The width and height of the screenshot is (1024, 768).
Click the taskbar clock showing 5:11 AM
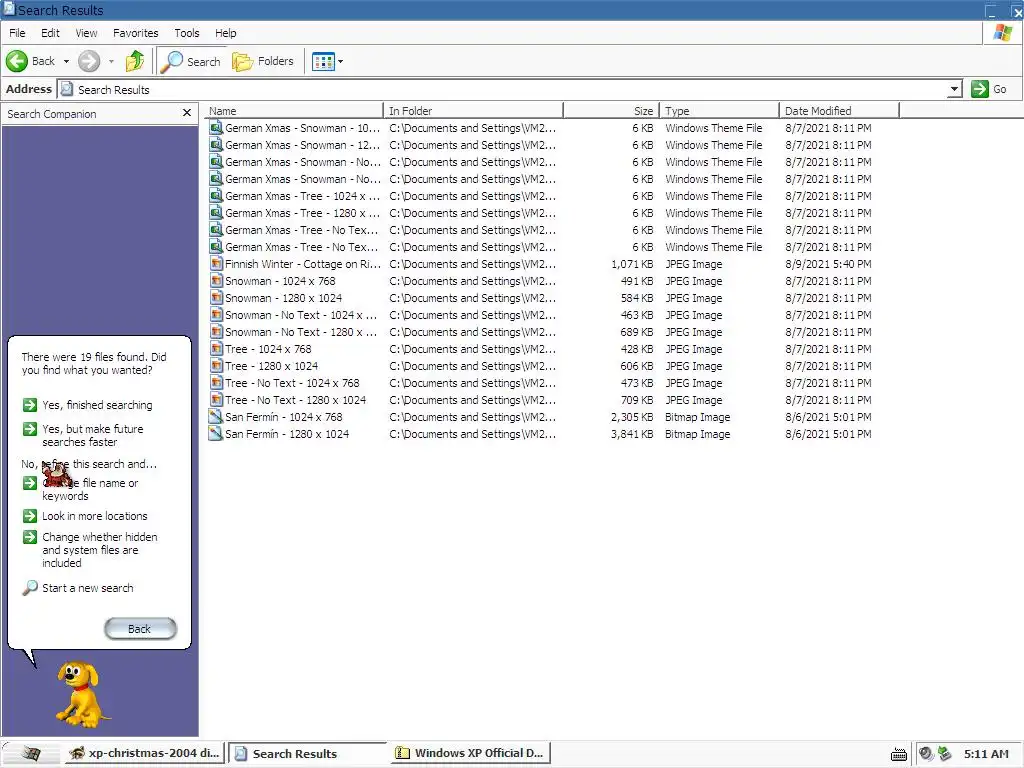coord(986,754)
